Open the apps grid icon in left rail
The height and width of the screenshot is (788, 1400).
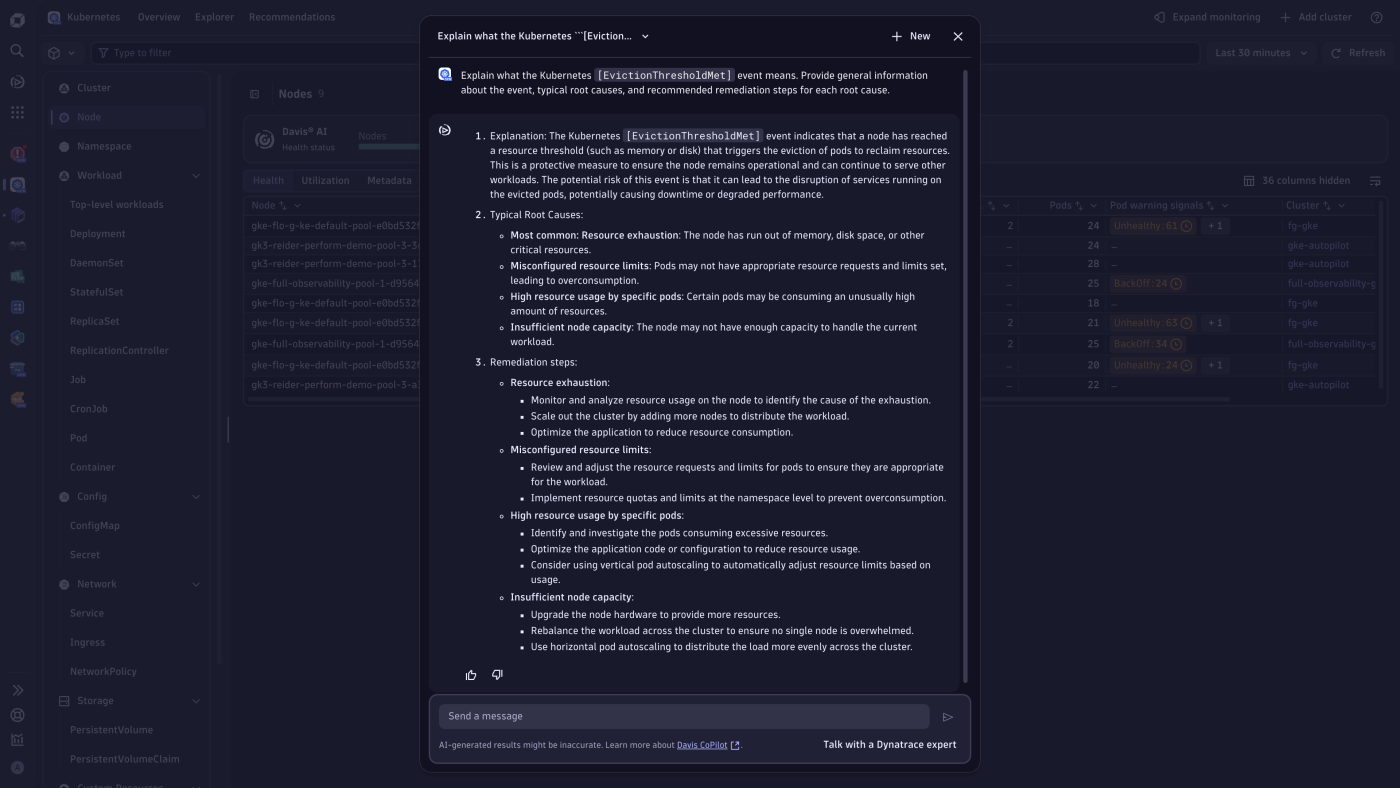[x=17, y=112]
